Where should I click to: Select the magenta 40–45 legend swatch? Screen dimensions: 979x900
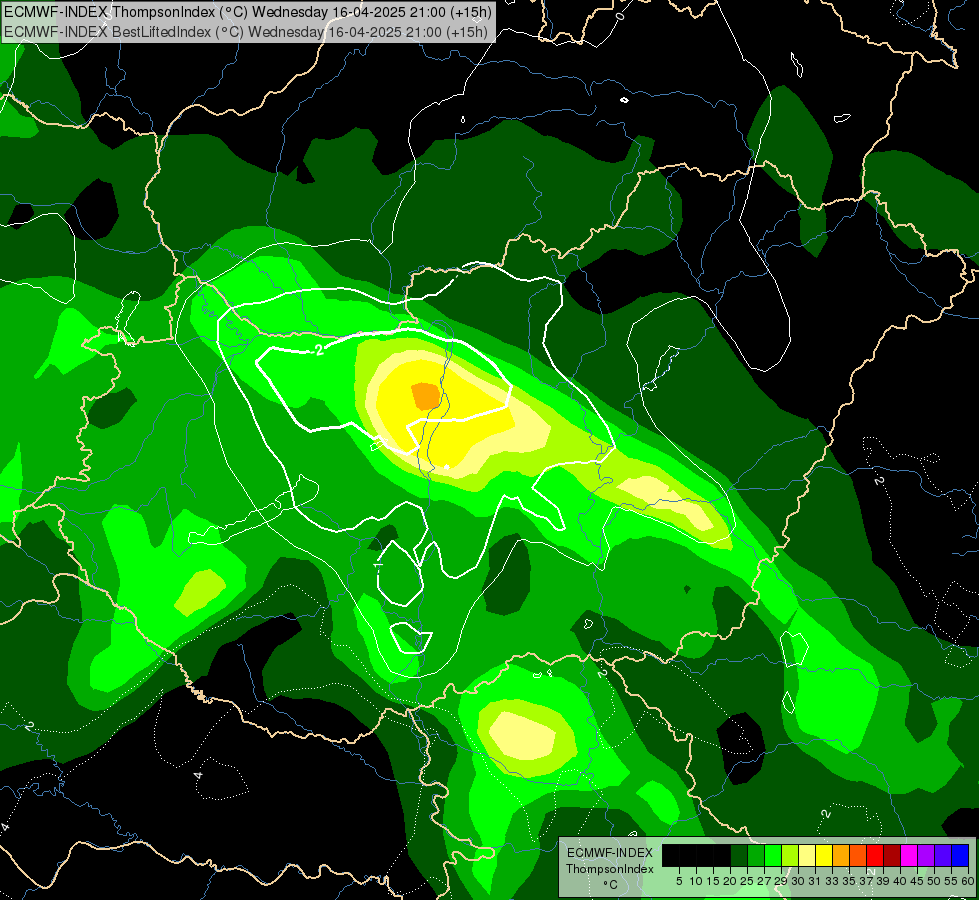pos(909,855)
